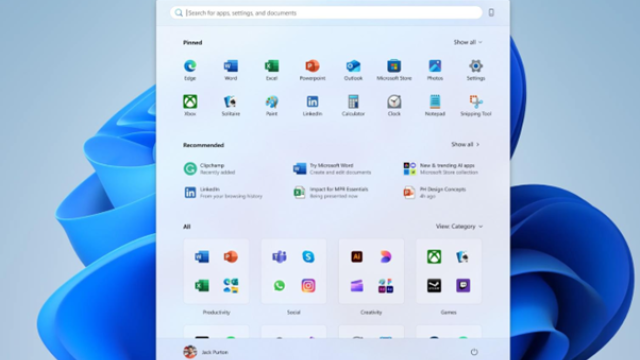Expand more apps in Creativity folder
The height and width of the screenshot is (360, 640).
tap(385, 286)
